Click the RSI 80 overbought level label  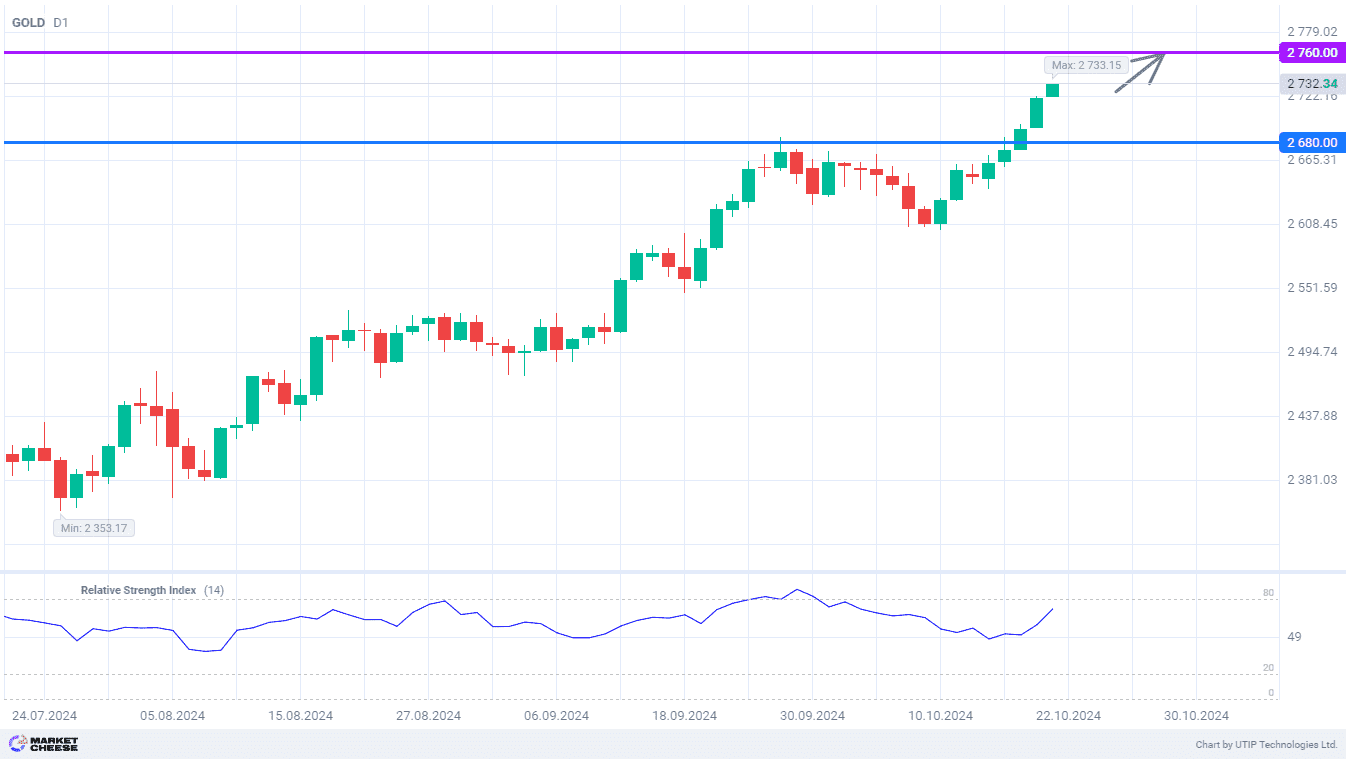pyautogui.click(x=1268, y=593)
